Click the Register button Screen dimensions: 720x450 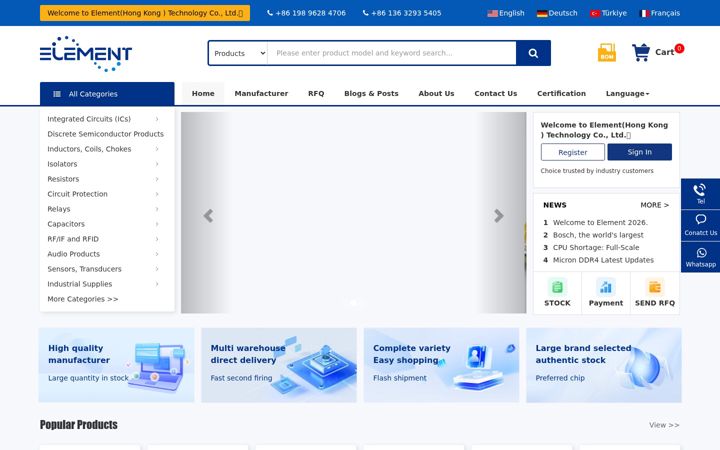click(x=573, y=152)
